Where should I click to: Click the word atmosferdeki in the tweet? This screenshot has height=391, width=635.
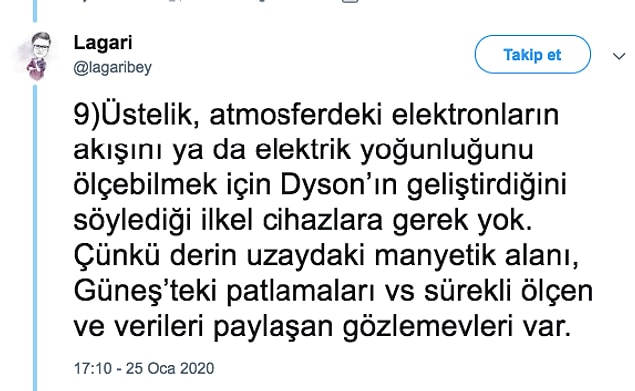(296, 115)
